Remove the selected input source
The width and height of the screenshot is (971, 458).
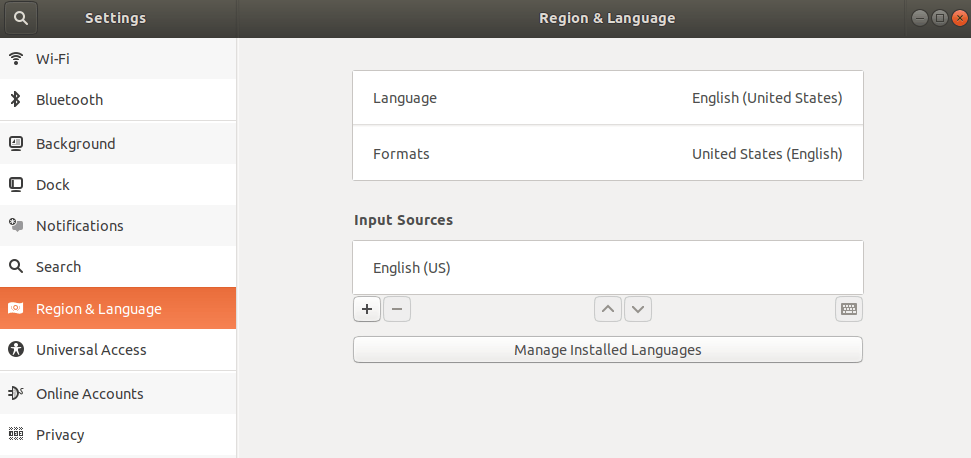397,309
